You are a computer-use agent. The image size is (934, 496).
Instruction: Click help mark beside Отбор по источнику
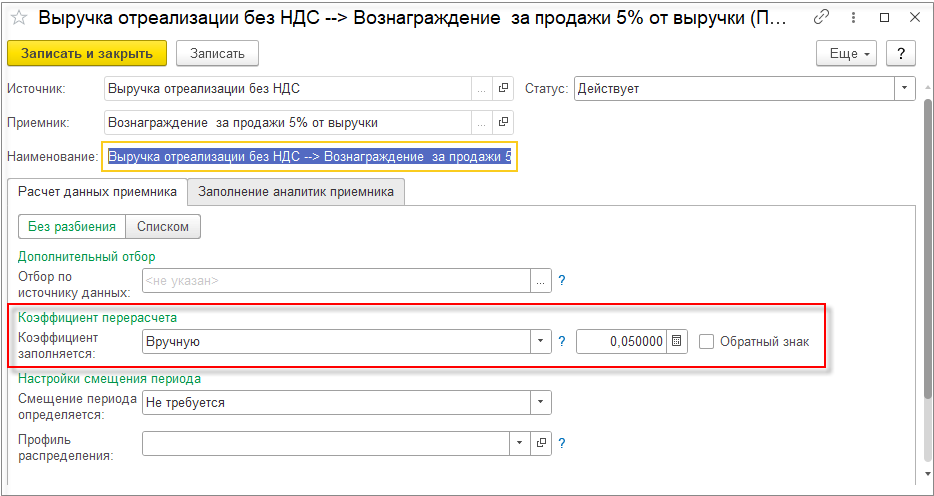pos(562,281)
